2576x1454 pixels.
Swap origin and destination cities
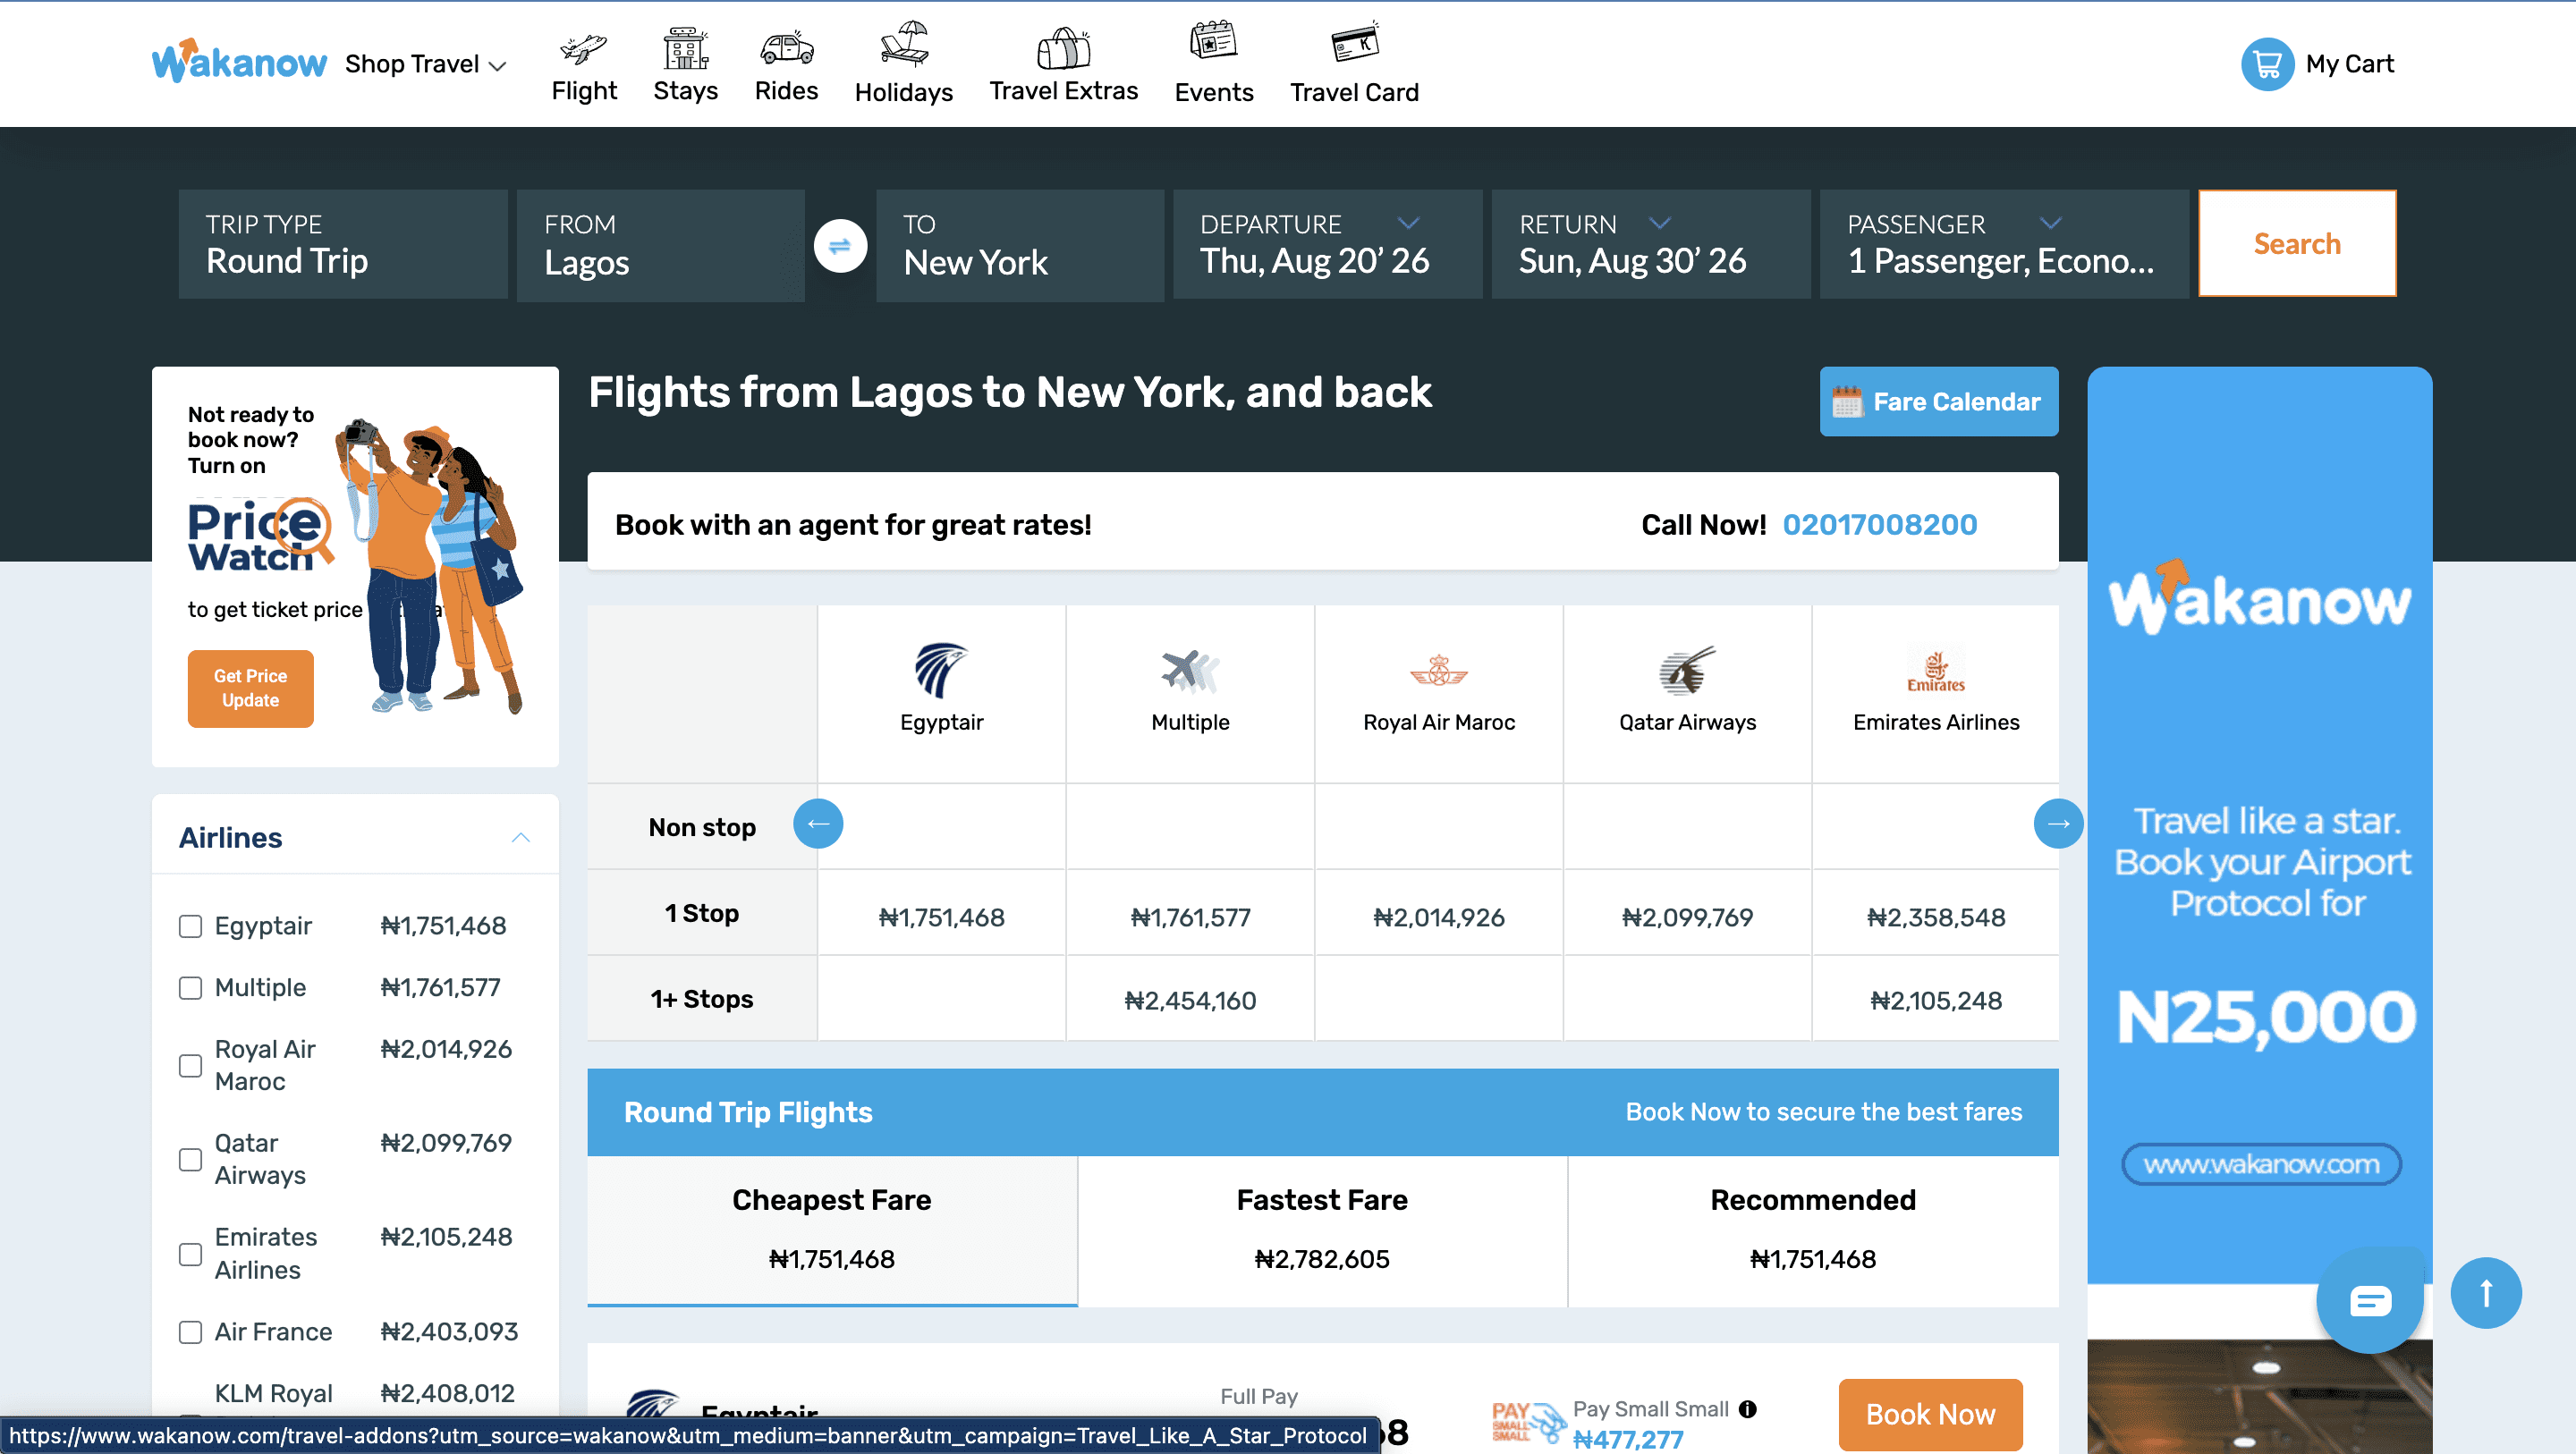[840, 245]
